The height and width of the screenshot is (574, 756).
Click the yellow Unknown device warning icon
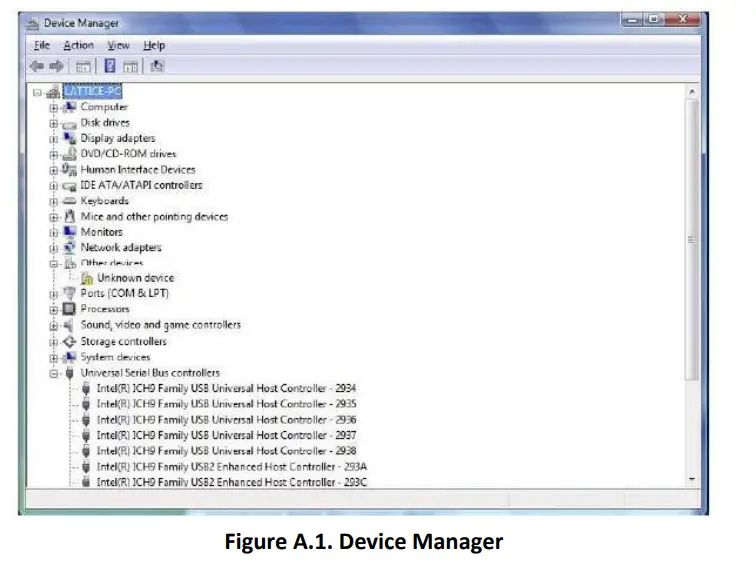pyautogui.click(x=87, y=278)
